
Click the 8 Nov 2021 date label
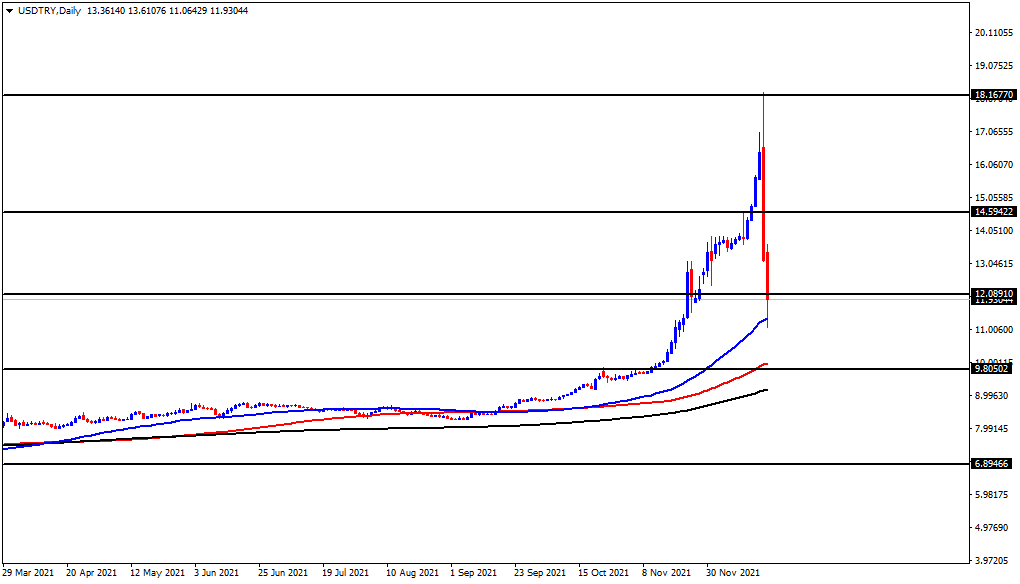[667, 573]
